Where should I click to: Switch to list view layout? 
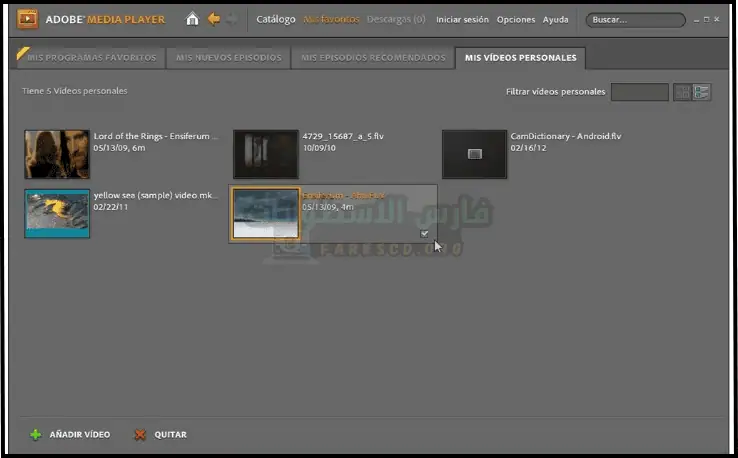click(702, 92)
